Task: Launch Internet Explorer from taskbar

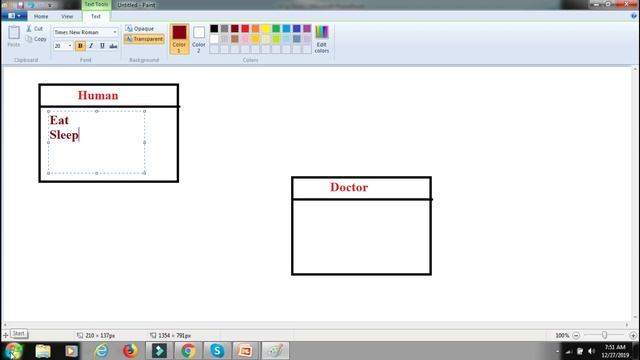Action: tap(101, 351)
